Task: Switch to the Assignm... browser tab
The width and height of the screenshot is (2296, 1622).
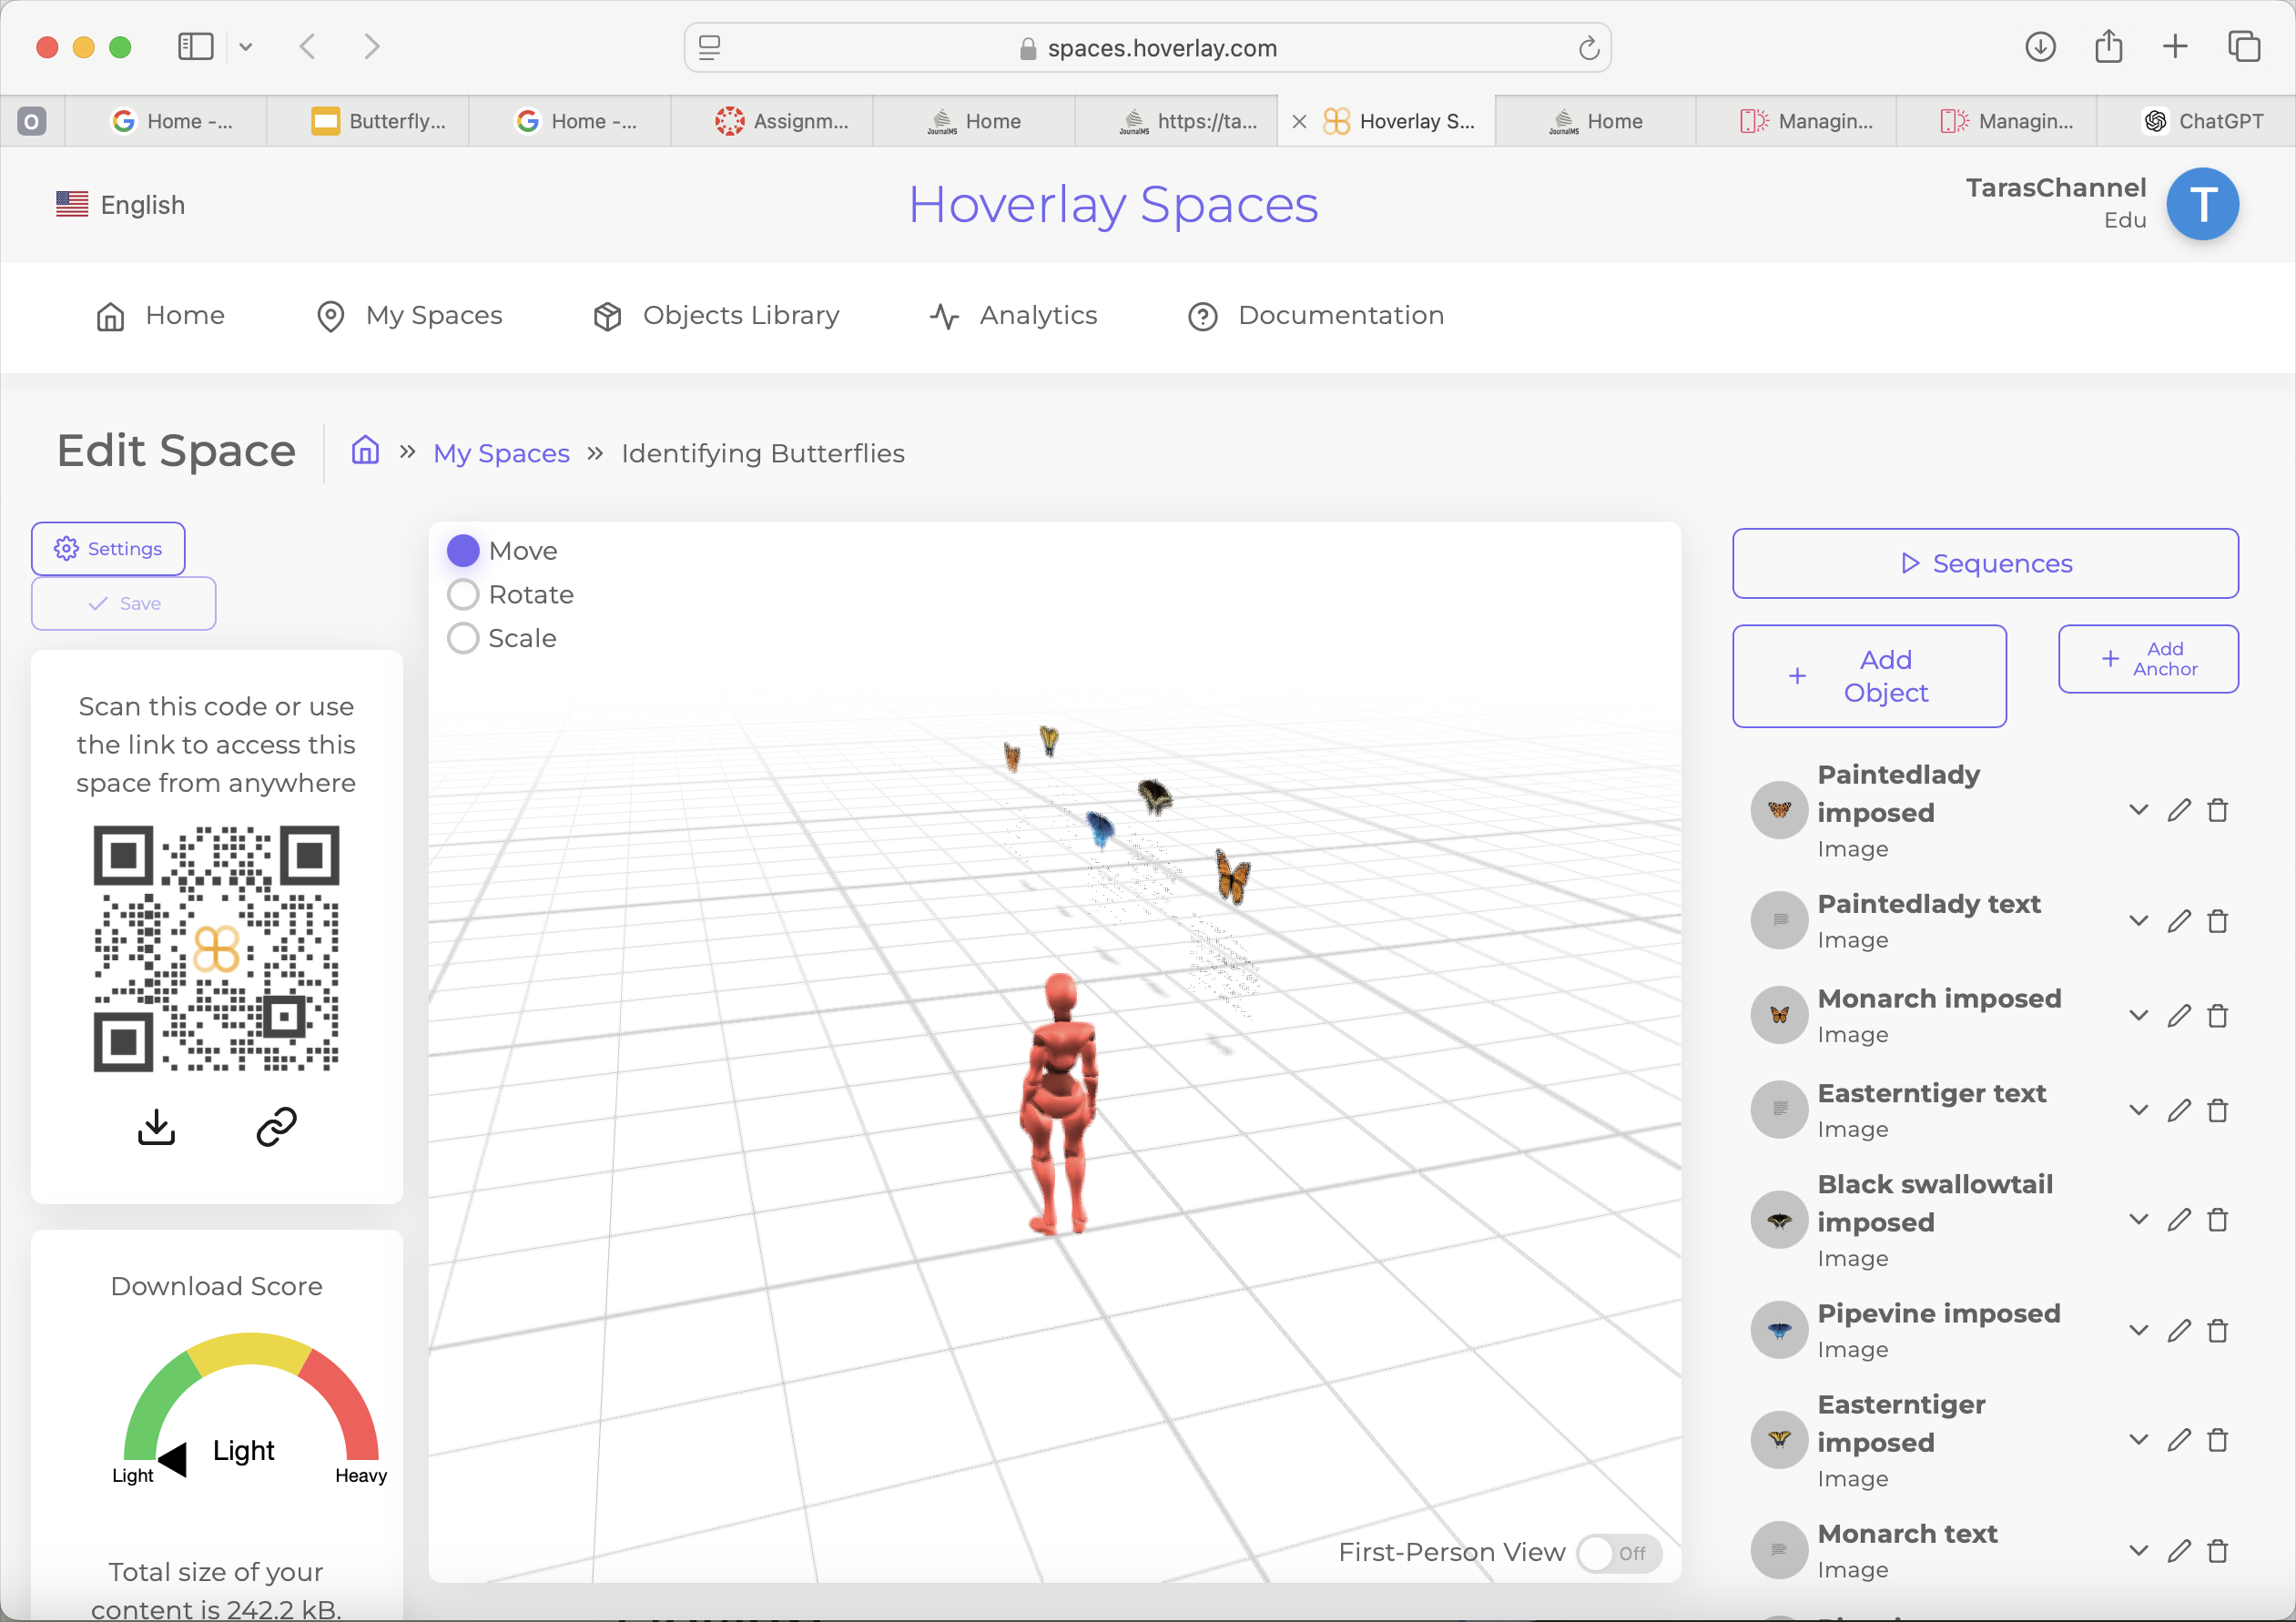Action: (772, 121)
